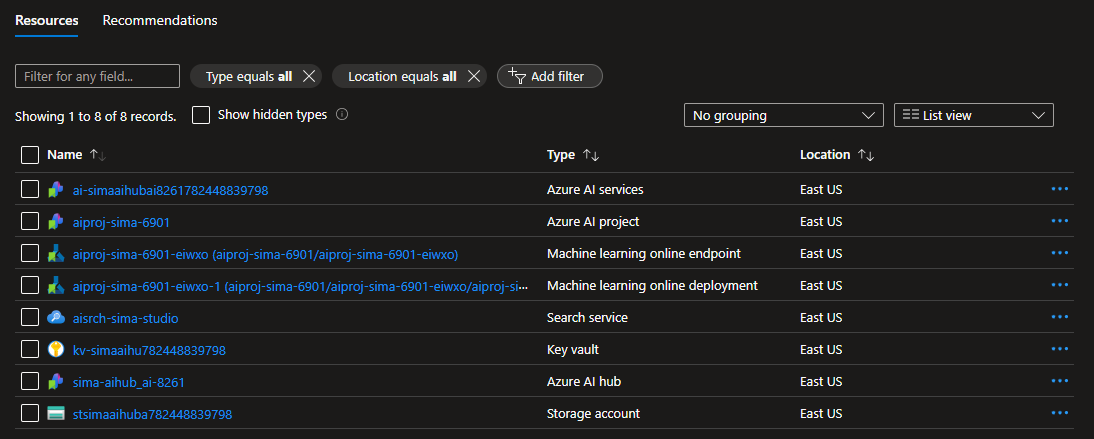Open the sima-aihub_ai-8261 resource link

(129, 382)
